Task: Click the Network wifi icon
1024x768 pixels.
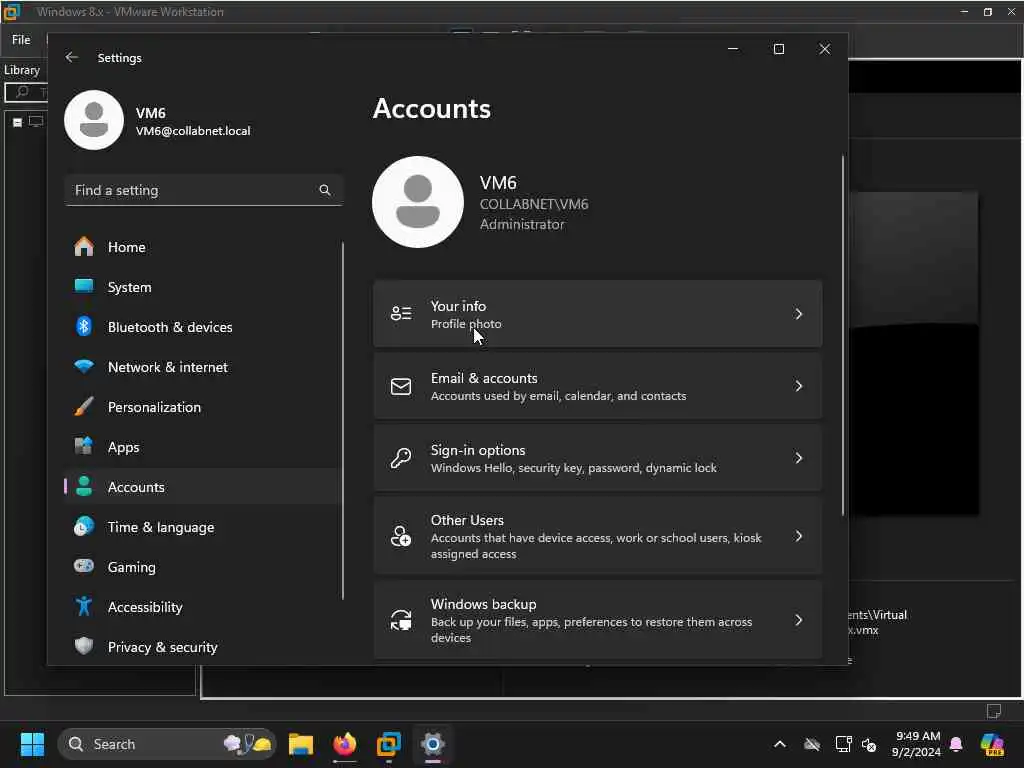Action: (84, 366)
